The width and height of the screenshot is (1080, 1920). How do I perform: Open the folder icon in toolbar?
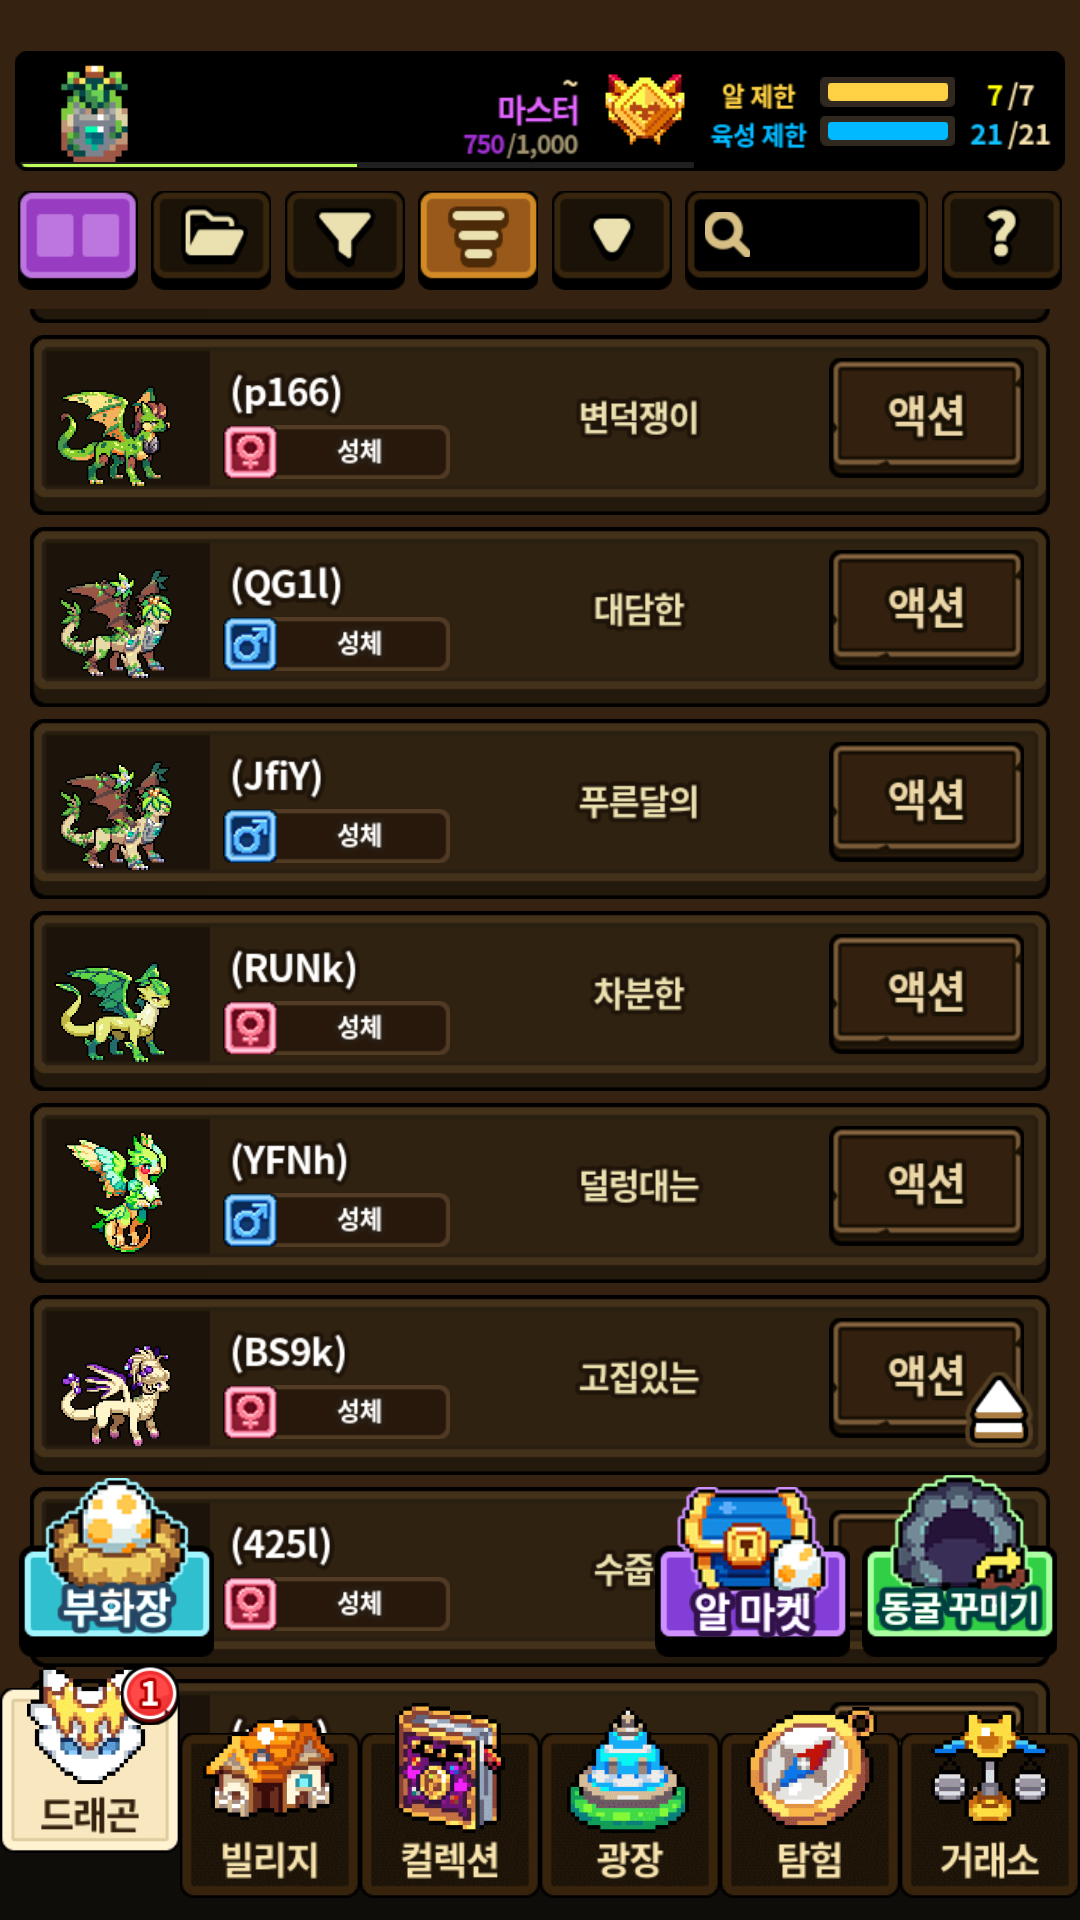point(211,237)
